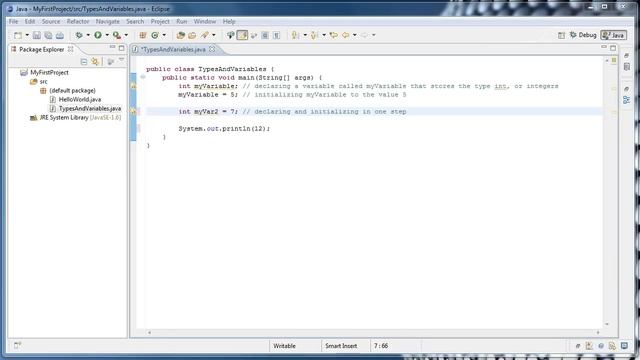Navigate forward with greyed right arrow
Image resolution: width=640 pixels, height=360 pixels.
coord(364,35)
